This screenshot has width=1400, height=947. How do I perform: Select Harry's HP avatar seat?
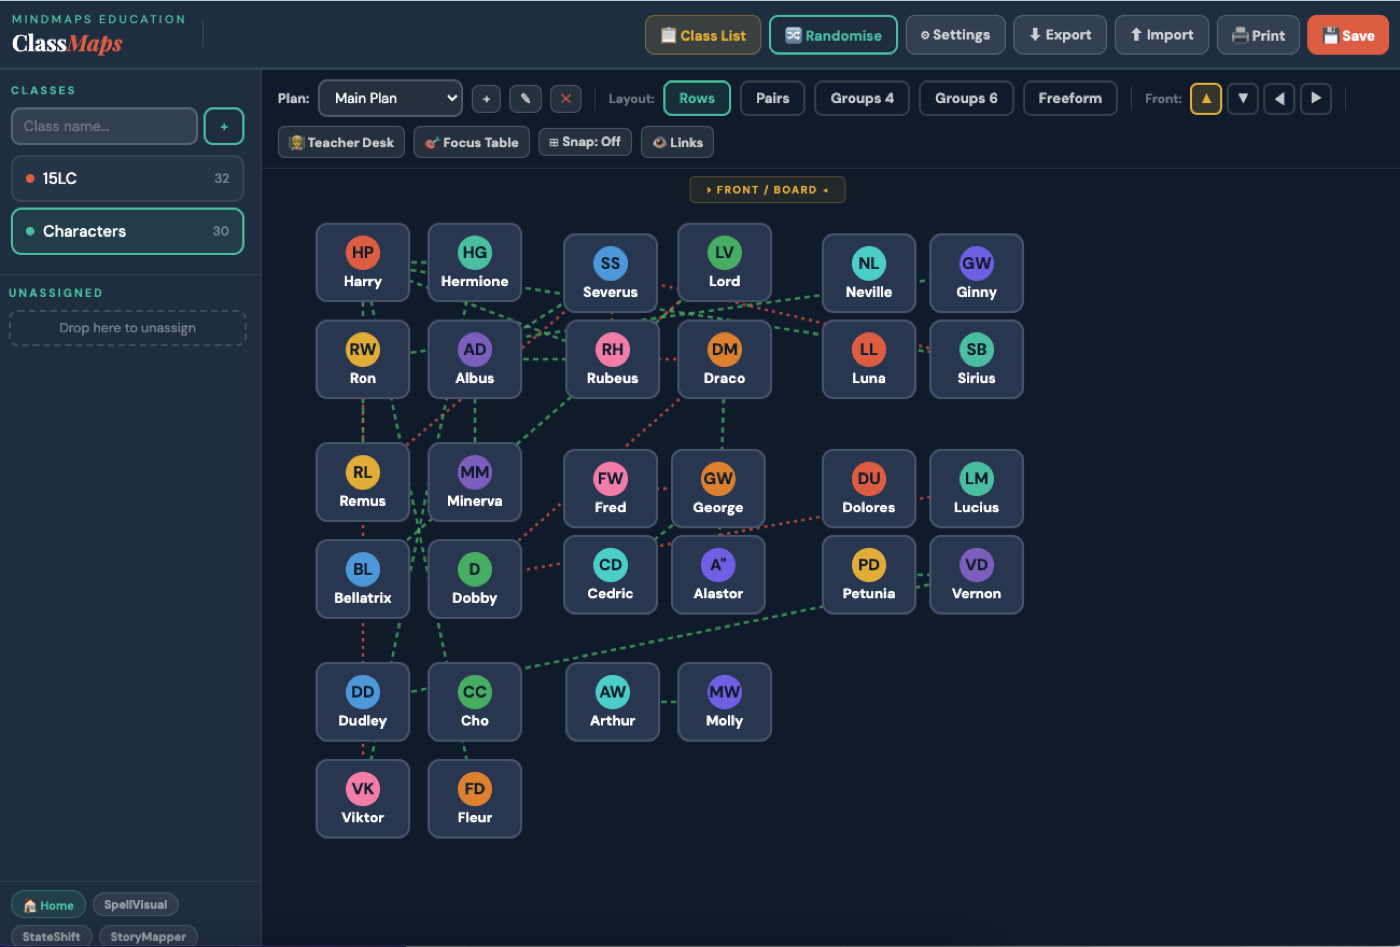(x=362, y=253)
